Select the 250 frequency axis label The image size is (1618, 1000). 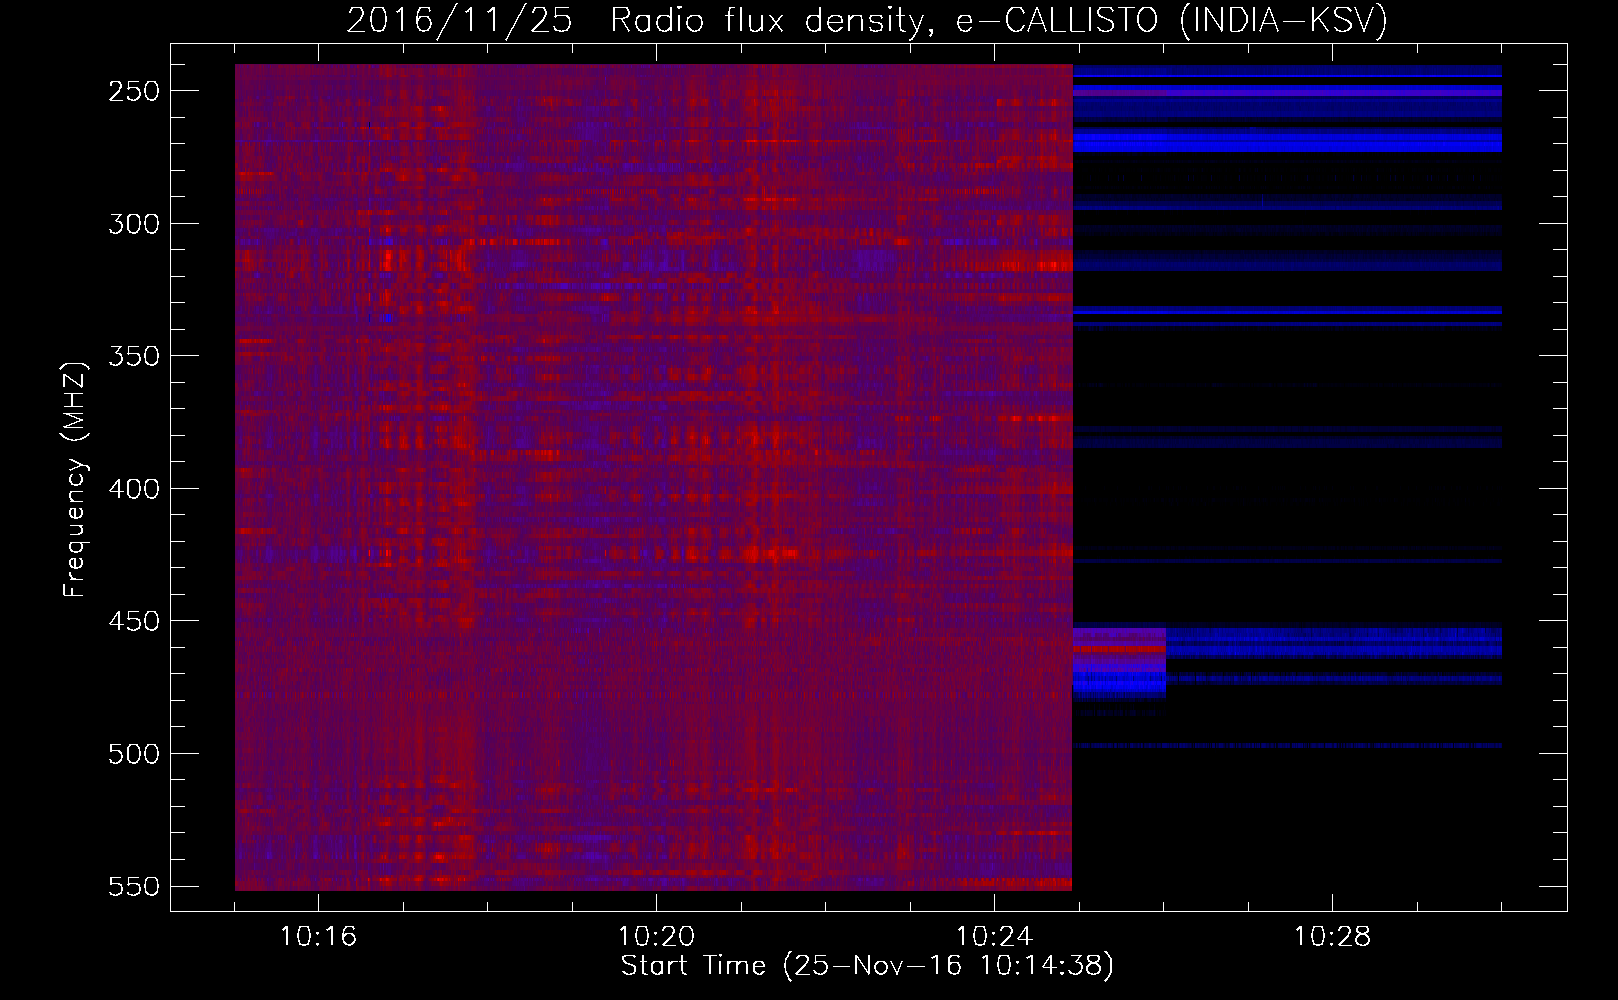click(134, 91)
